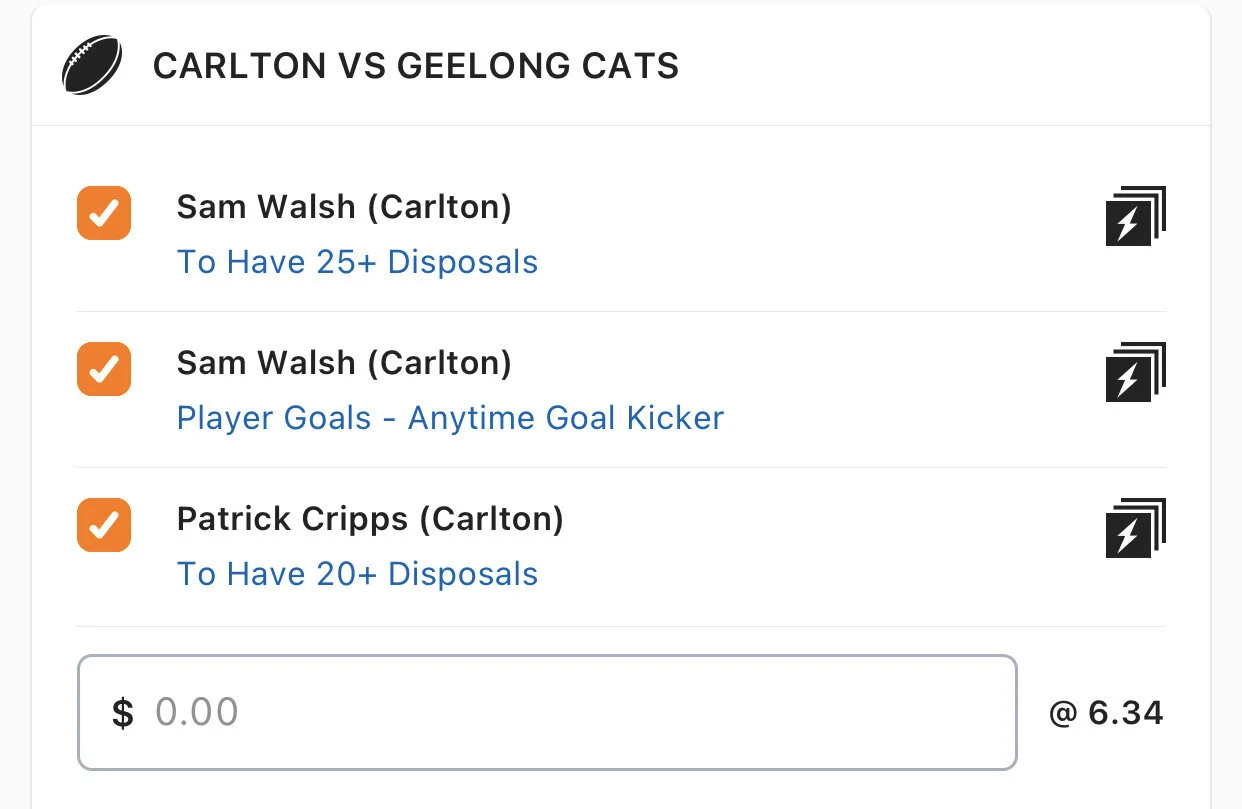Screen dimensions: 1242x809
Task: Click the "@ 6.34" odds value
Action: coord(1106,713)
